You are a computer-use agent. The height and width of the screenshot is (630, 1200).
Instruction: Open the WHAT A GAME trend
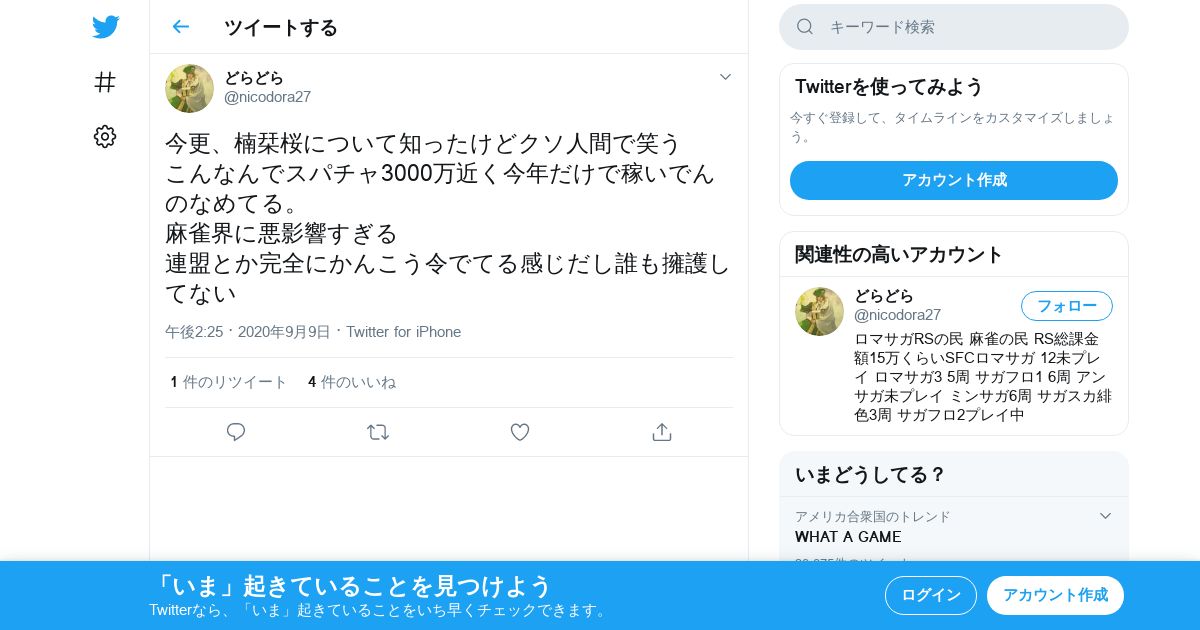coord(848,537)
